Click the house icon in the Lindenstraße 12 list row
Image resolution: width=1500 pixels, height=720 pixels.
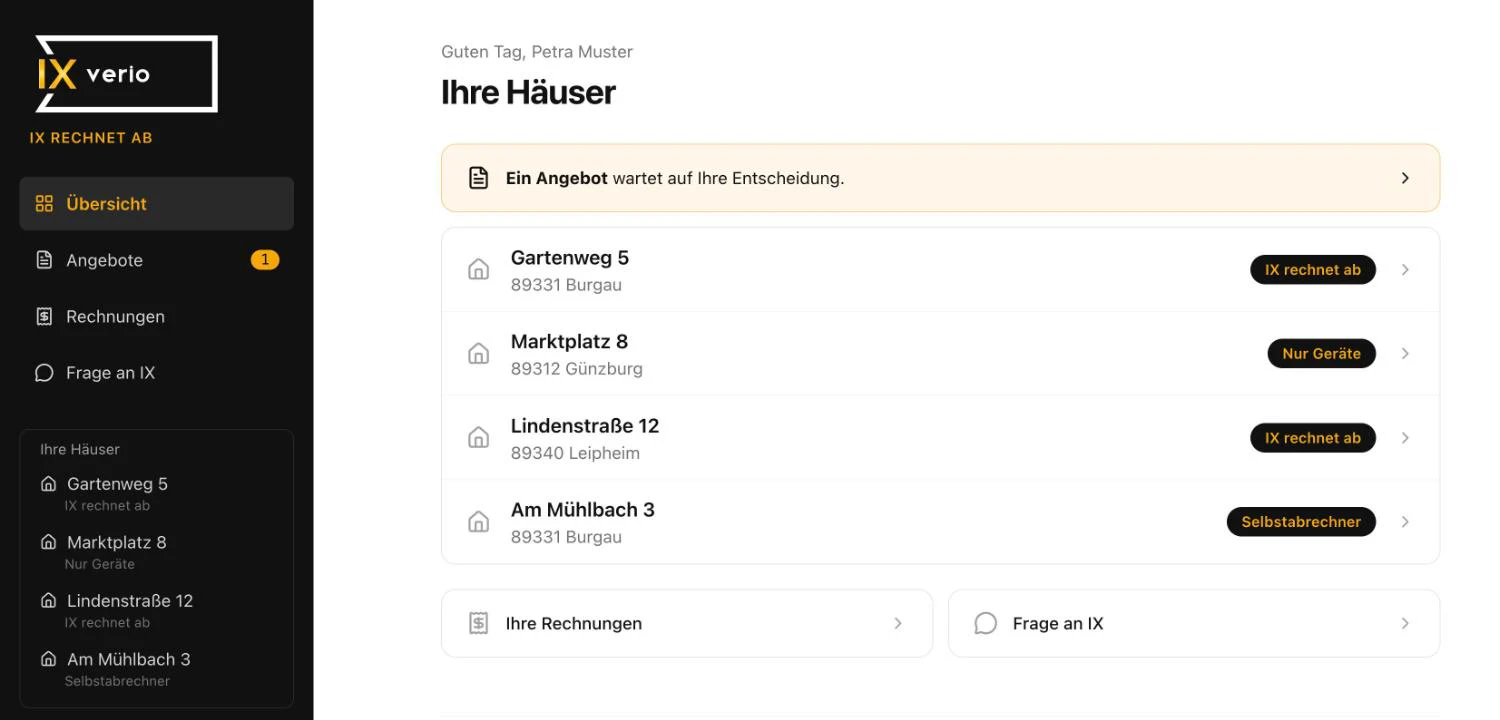479,438
